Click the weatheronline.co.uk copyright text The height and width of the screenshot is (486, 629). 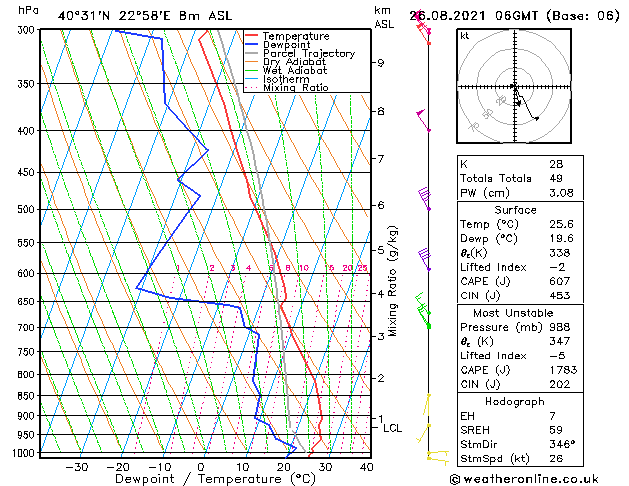[x=523, y=479]
